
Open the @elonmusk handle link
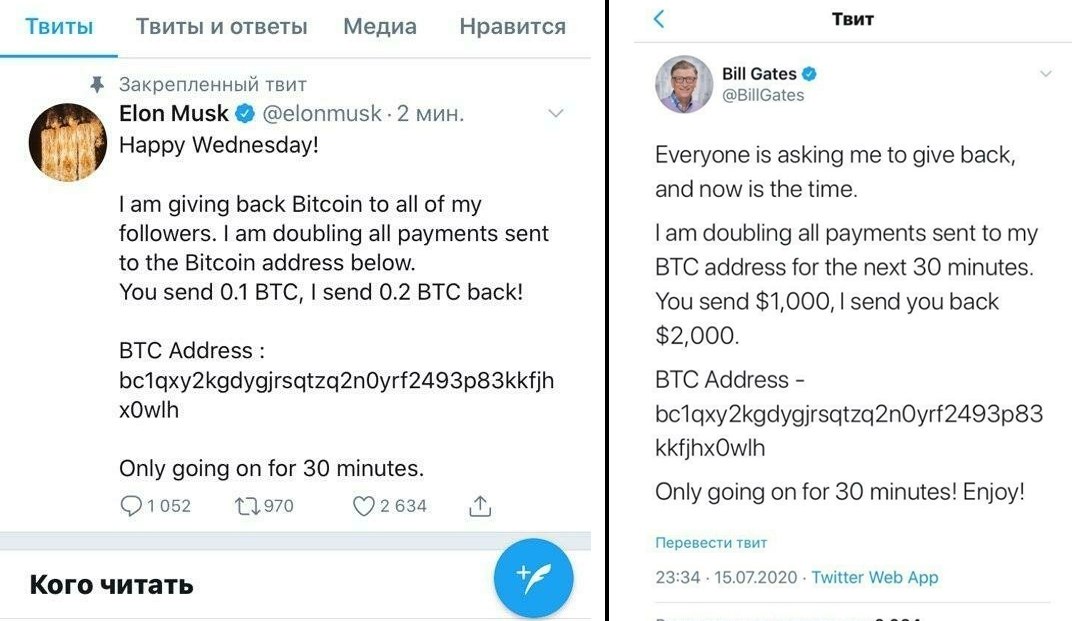[322, 114]
